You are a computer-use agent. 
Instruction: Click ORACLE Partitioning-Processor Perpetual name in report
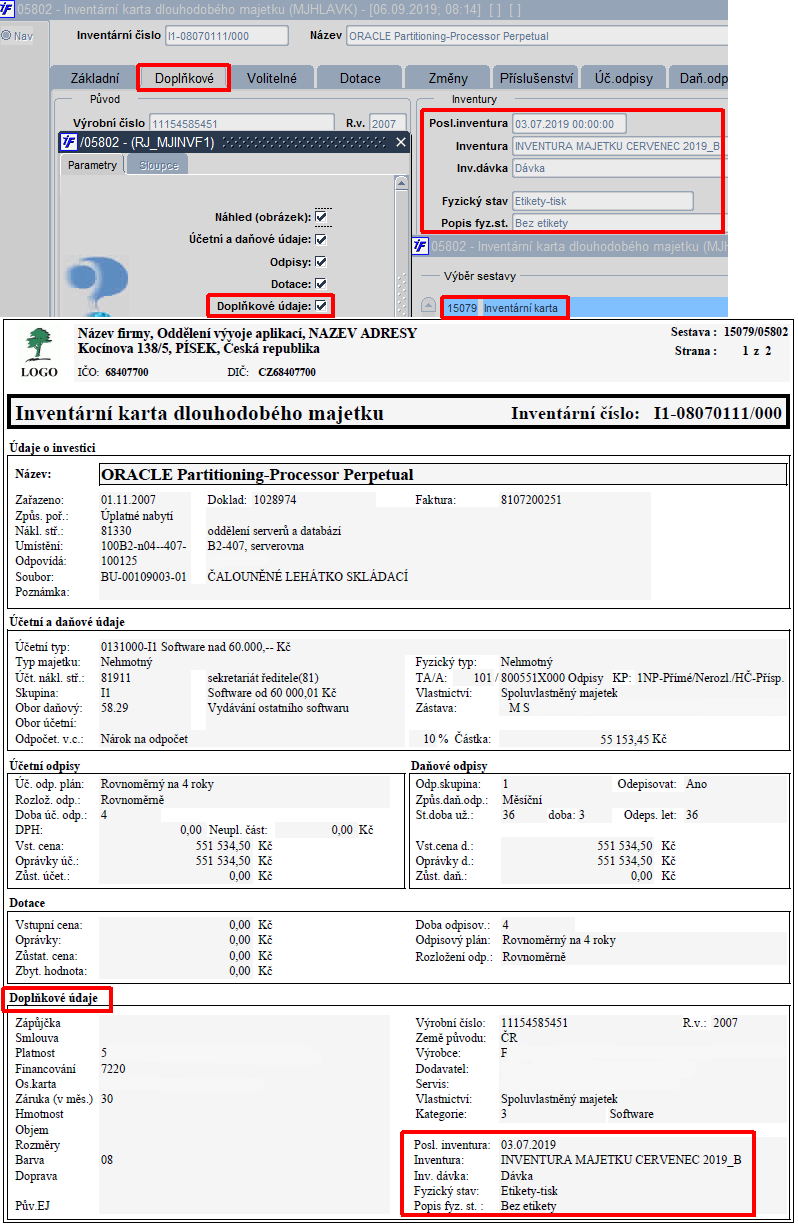pyautogui.click(x=258, y=475)
